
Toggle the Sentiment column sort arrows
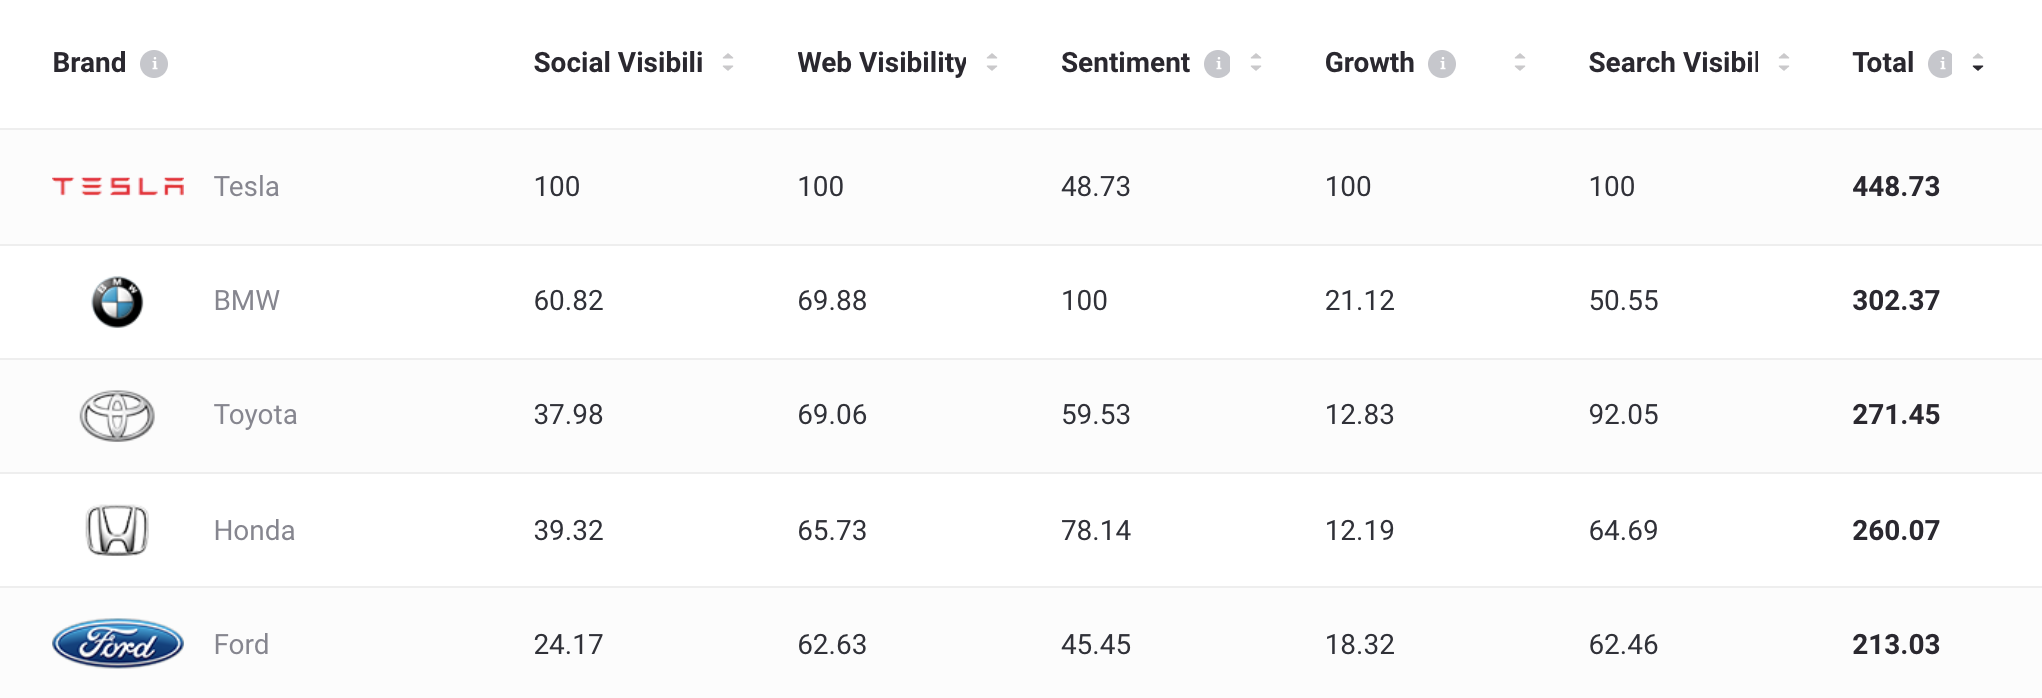pyautogui.click(x=1256, y=63)
